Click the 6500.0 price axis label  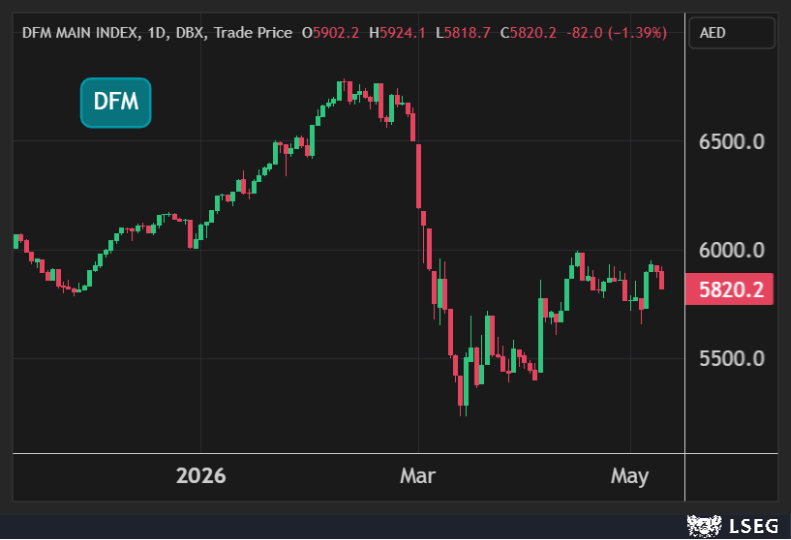[731, 142]
